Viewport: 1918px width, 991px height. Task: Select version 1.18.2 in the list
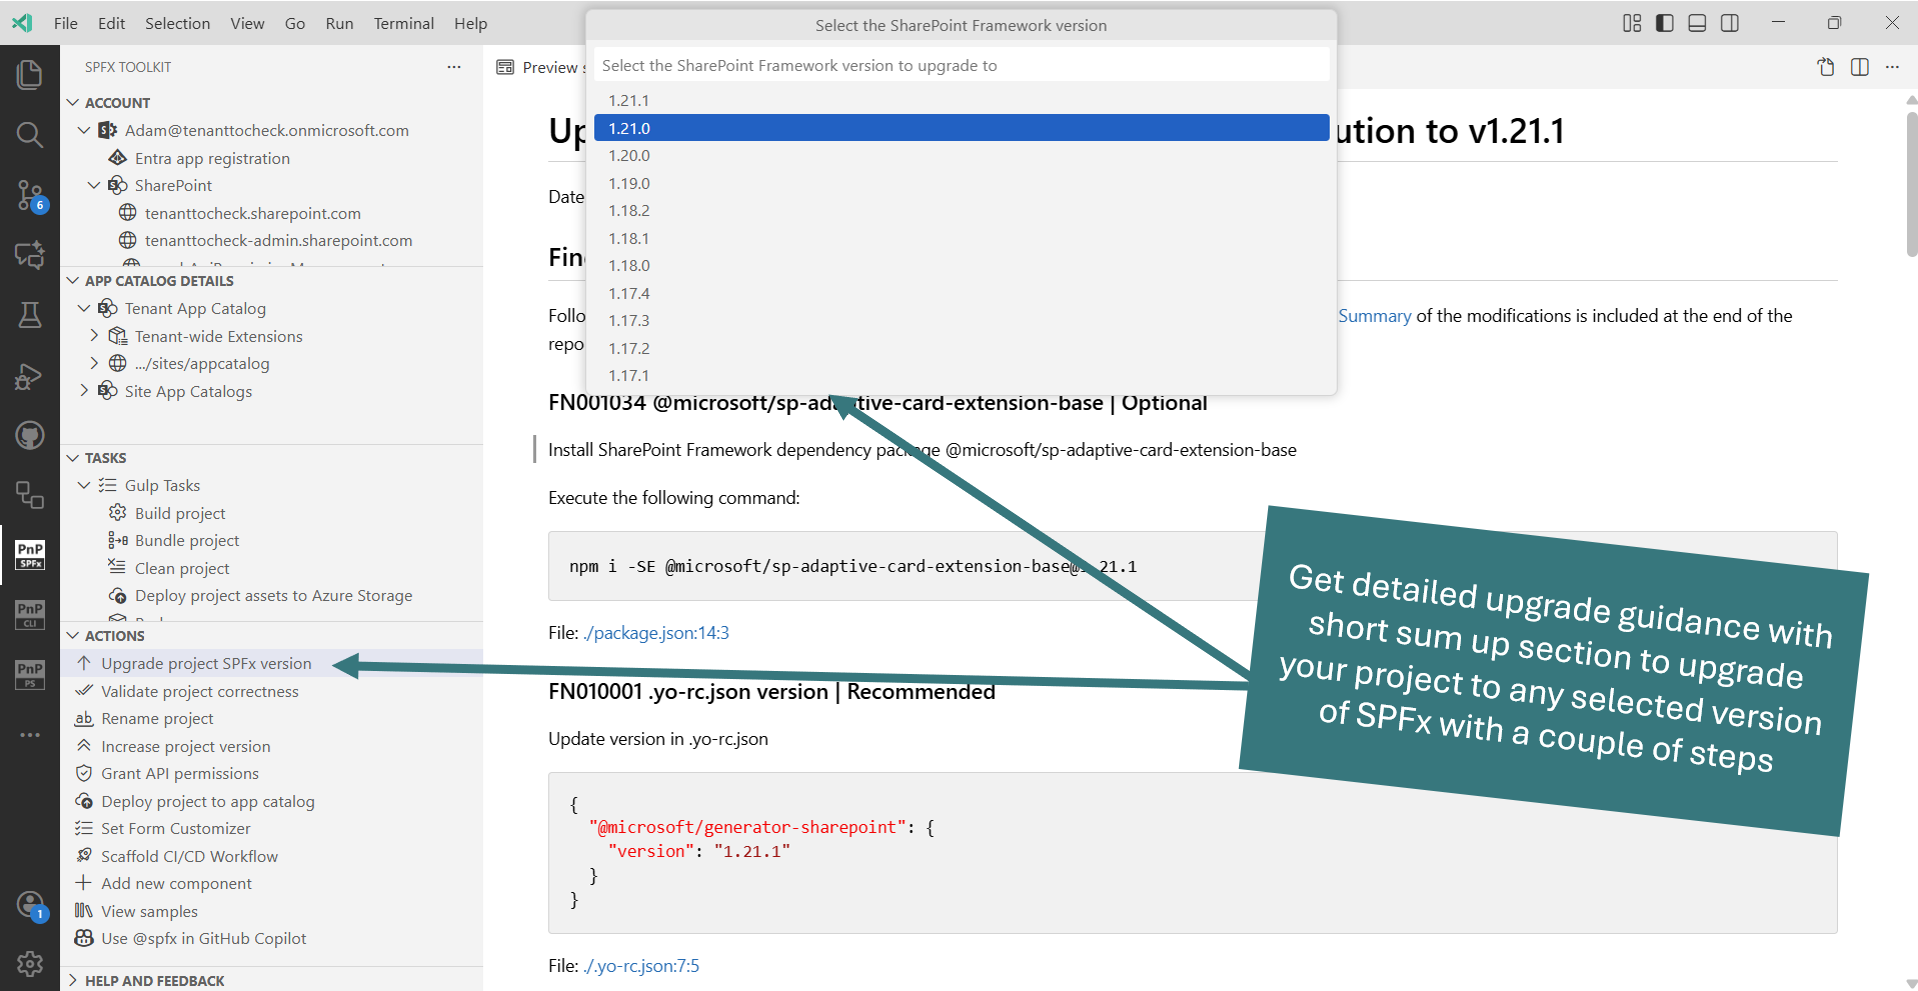click(962, 210)
